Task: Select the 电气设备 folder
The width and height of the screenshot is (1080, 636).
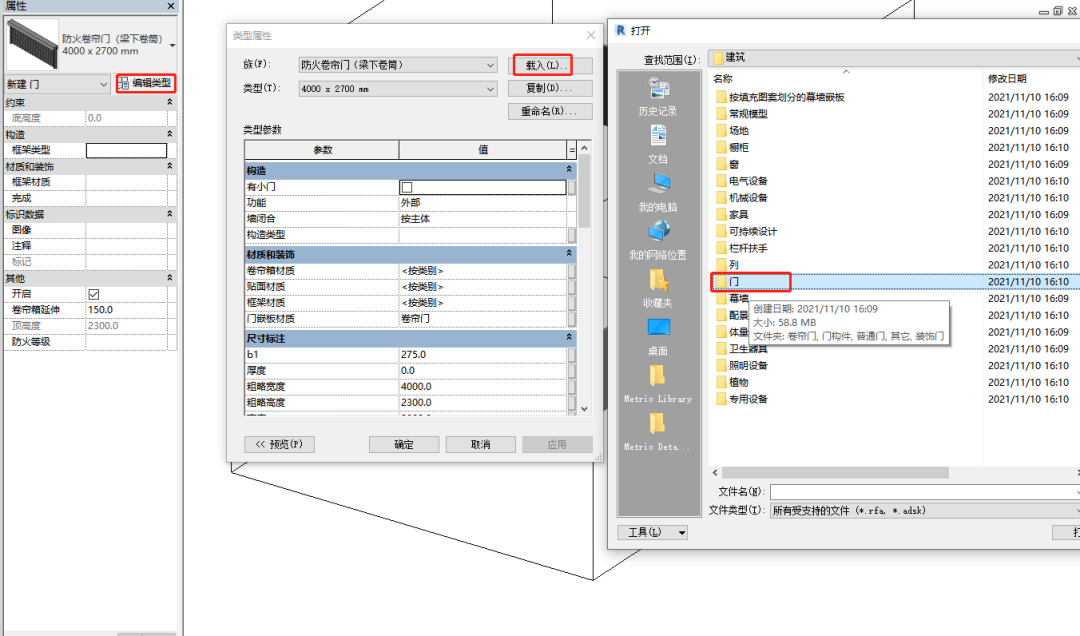Action: [x=741, y=181]
